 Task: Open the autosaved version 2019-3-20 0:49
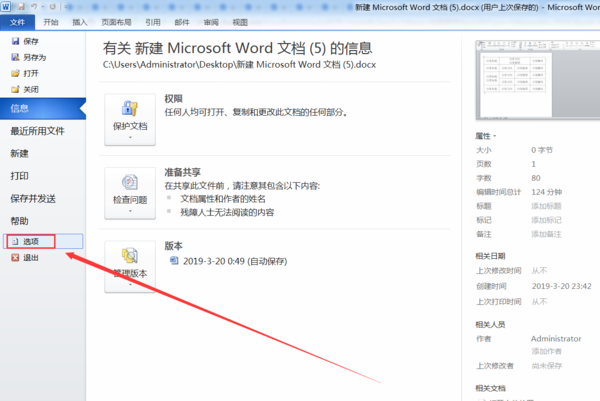(x=229, y=261)
